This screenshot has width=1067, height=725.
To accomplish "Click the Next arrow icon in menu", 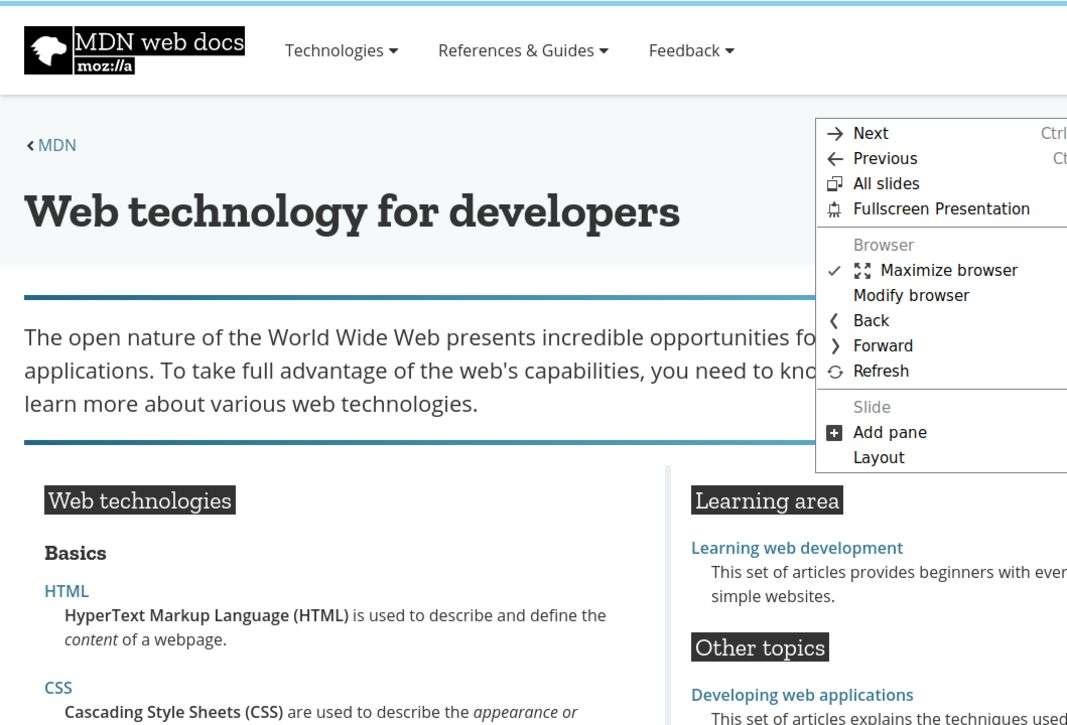I will click(835, 134).
